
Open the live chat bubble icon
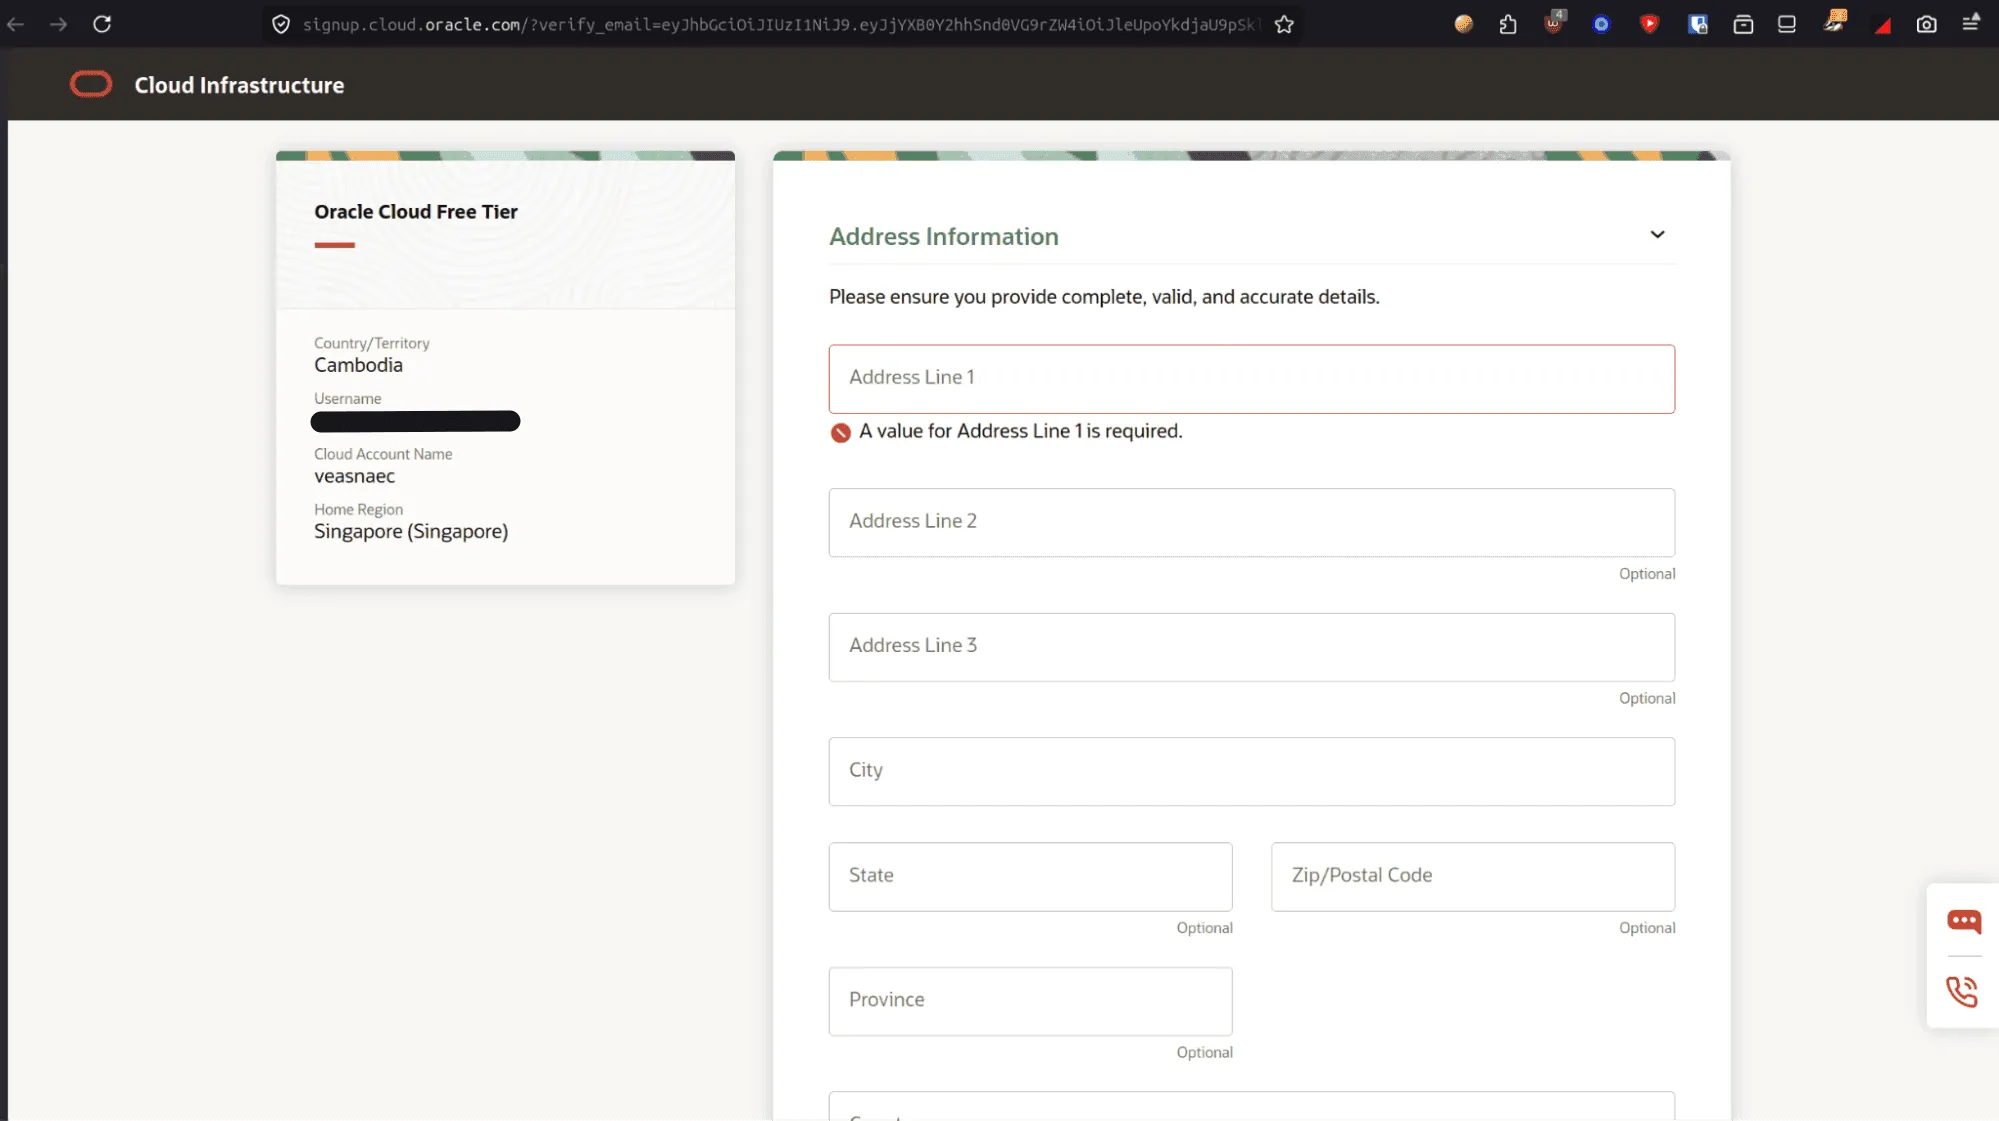tap(1963, 921)
